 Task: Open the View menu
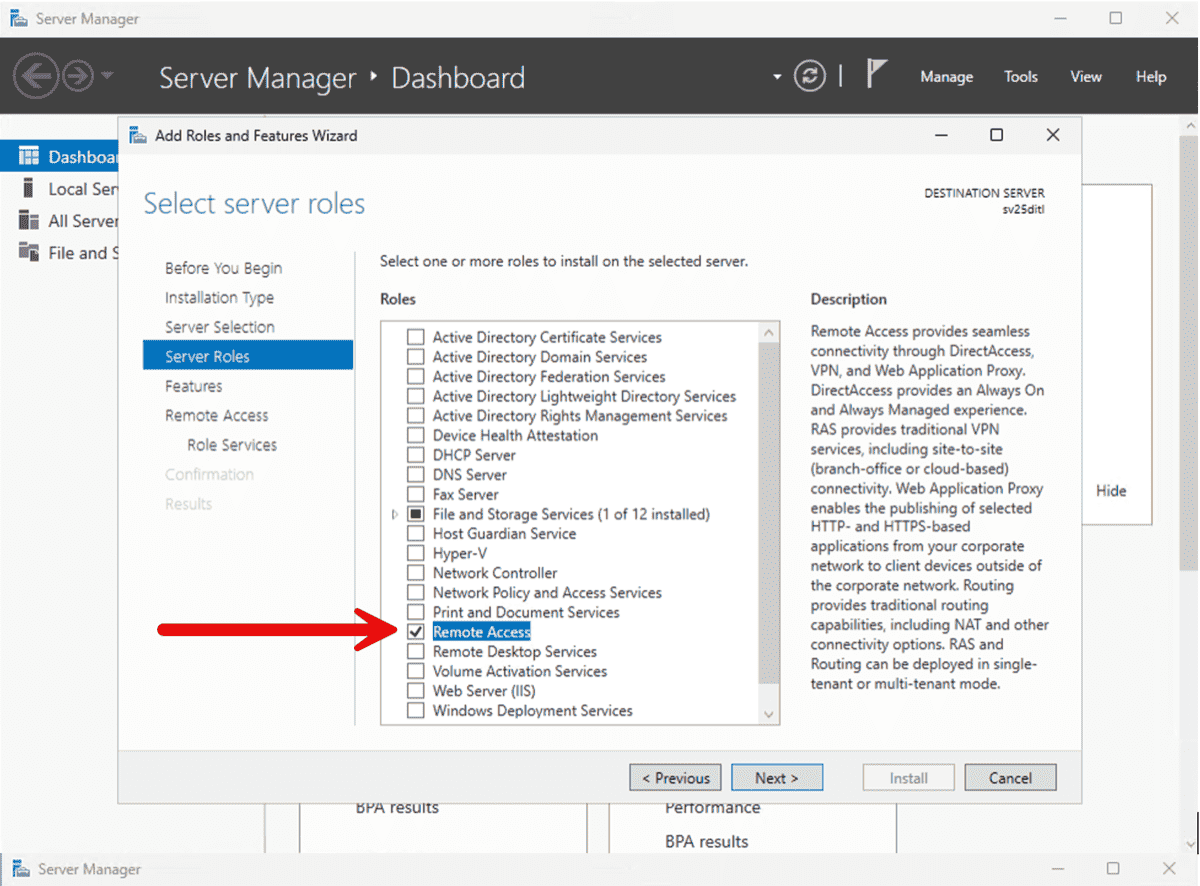(x=1086, y=77)
